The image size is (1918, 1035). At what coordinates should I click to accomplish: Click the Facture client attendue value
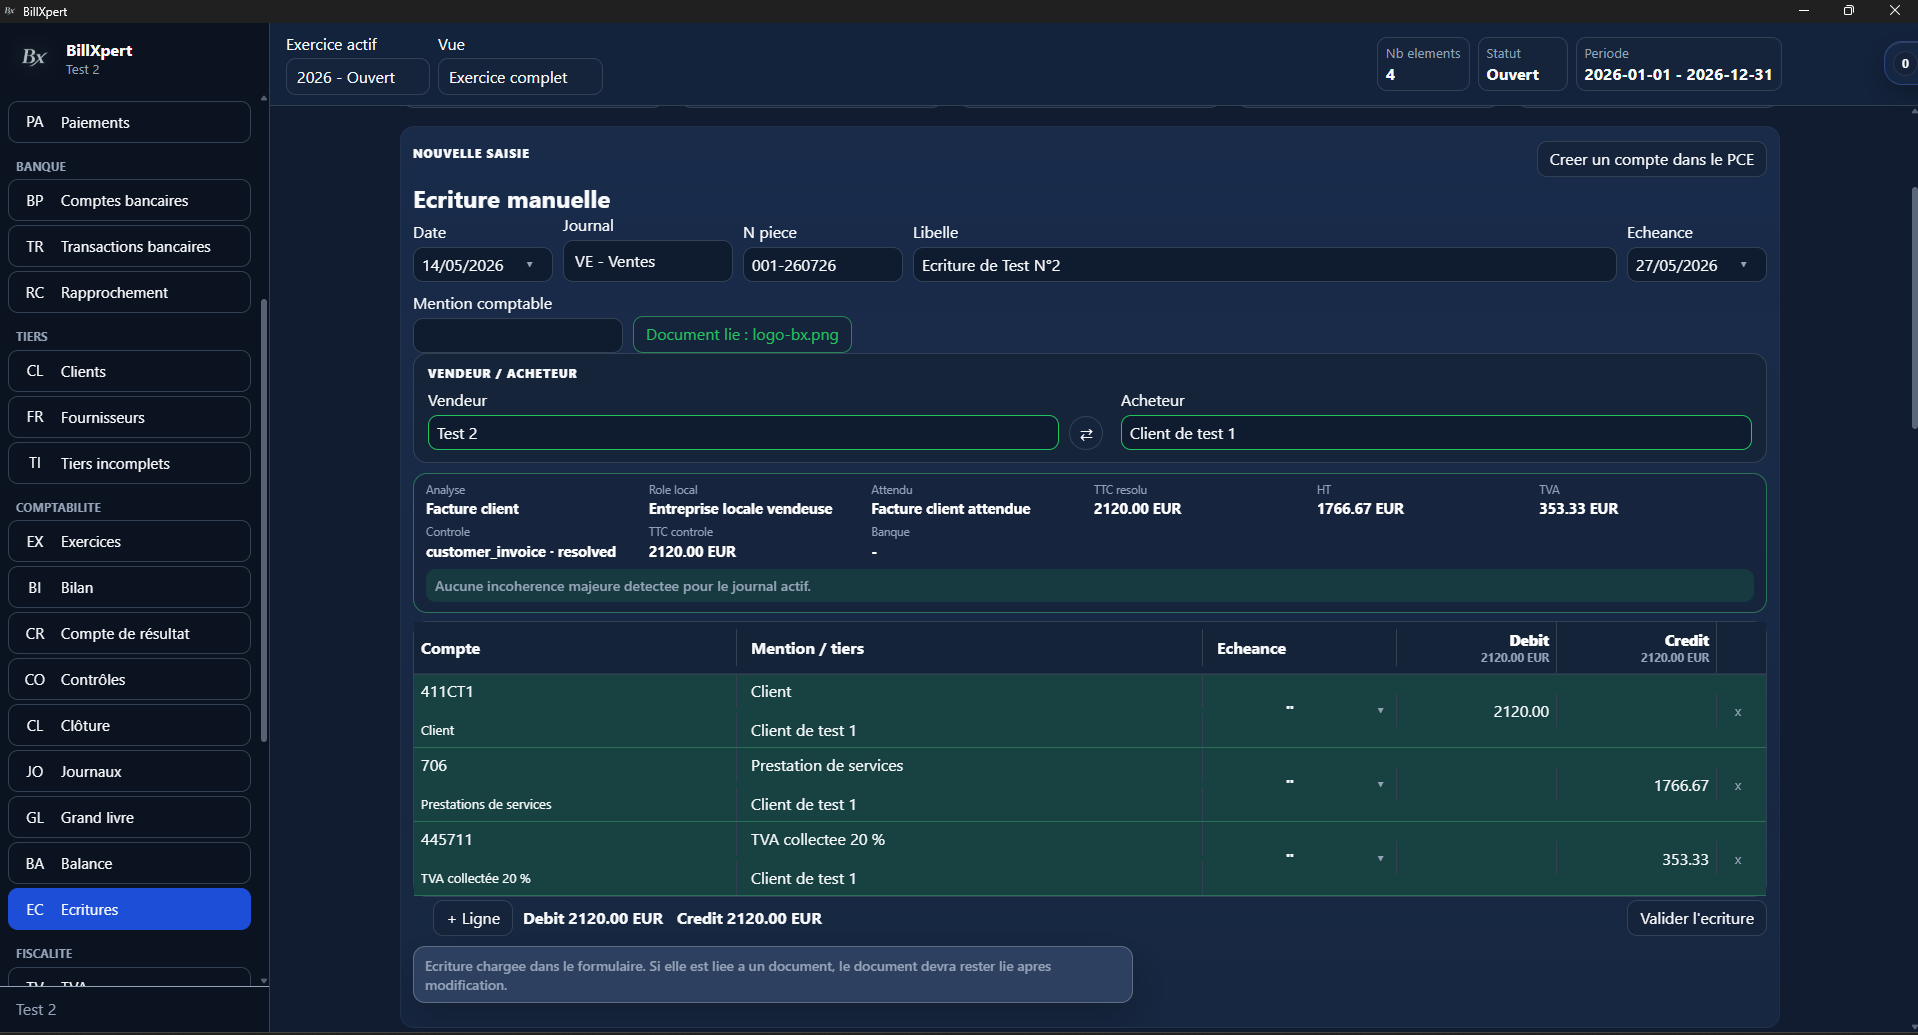point(951,509)
